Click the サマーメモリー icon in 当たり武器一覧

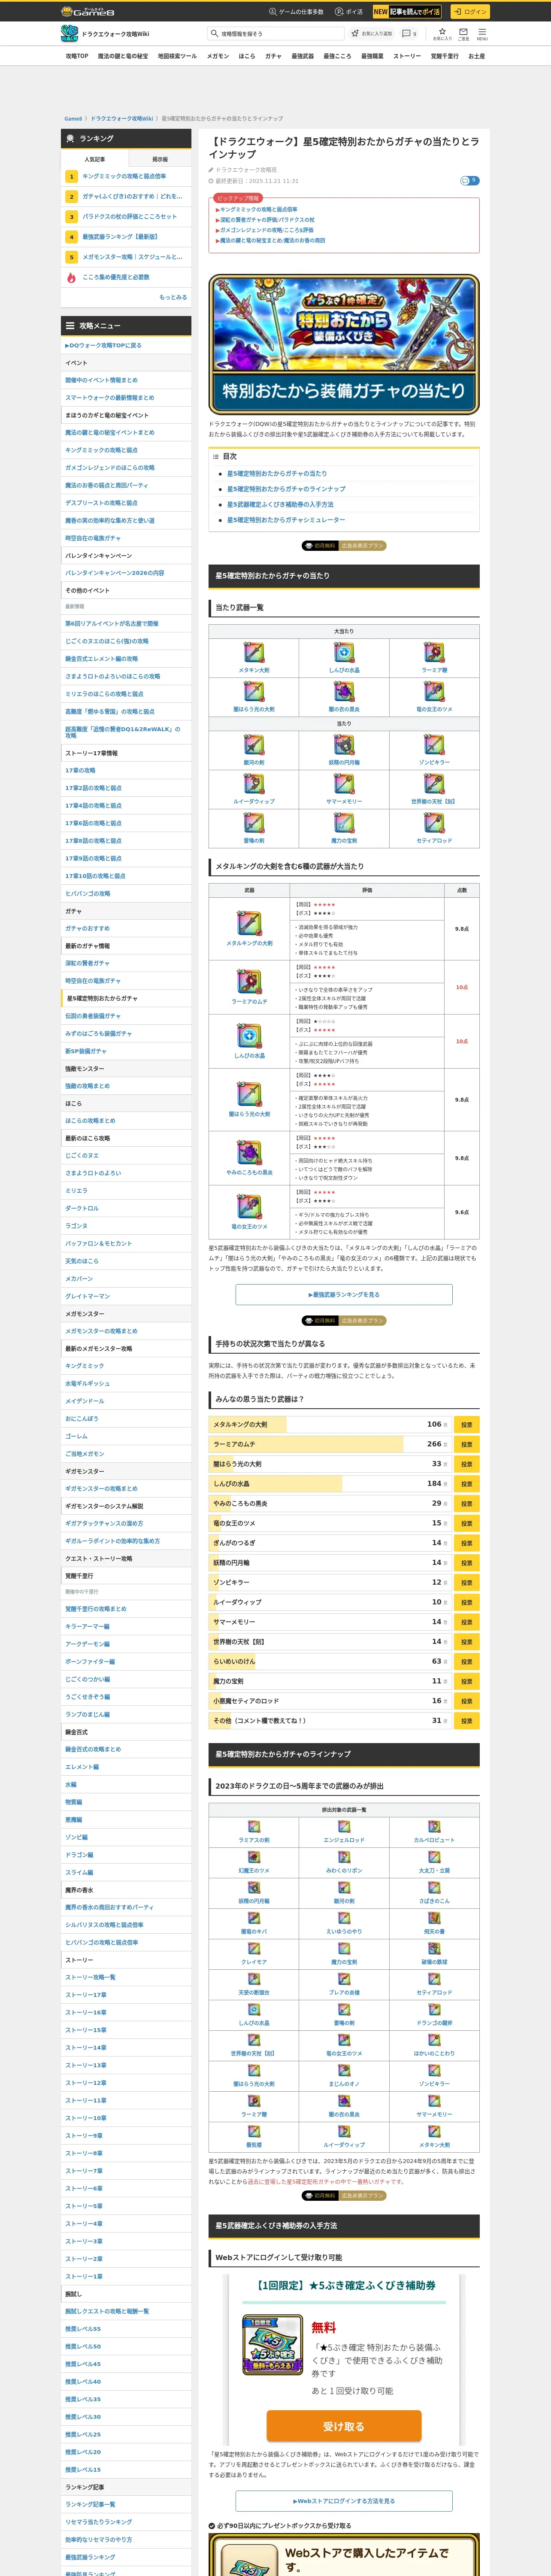344,783
